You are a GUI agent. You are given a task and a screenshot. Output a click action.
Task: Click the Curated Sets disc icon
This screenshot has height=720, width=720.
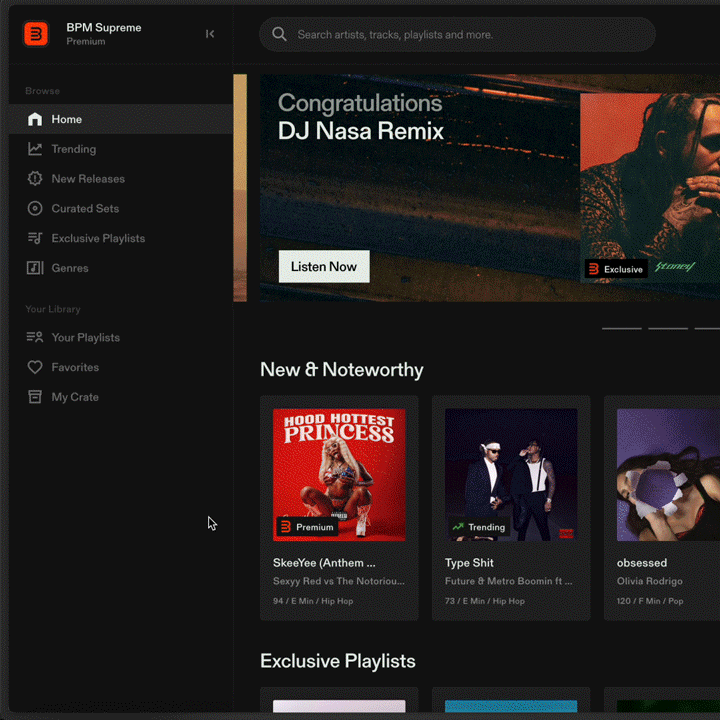click(35, 208)
